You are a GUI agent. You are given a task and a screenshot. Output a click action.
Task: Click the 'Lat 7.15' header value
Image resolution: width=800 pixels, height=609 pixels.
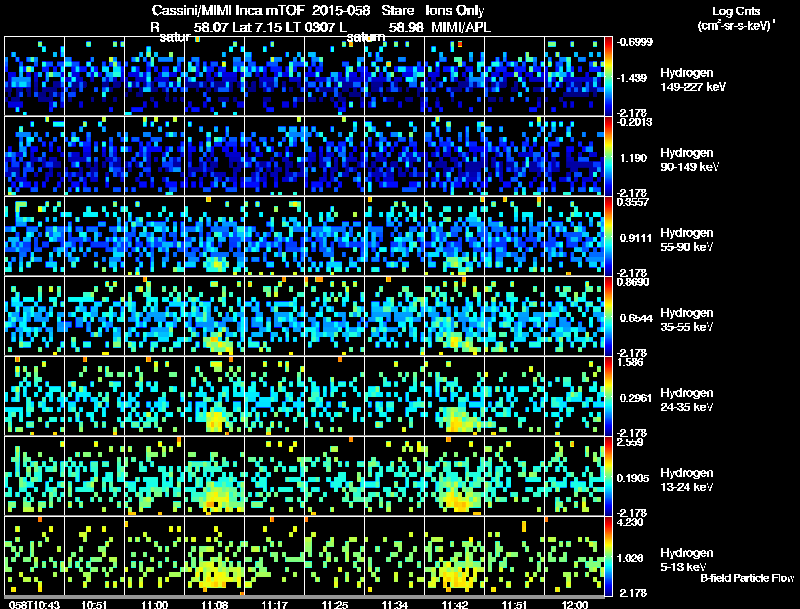[257, 27]
